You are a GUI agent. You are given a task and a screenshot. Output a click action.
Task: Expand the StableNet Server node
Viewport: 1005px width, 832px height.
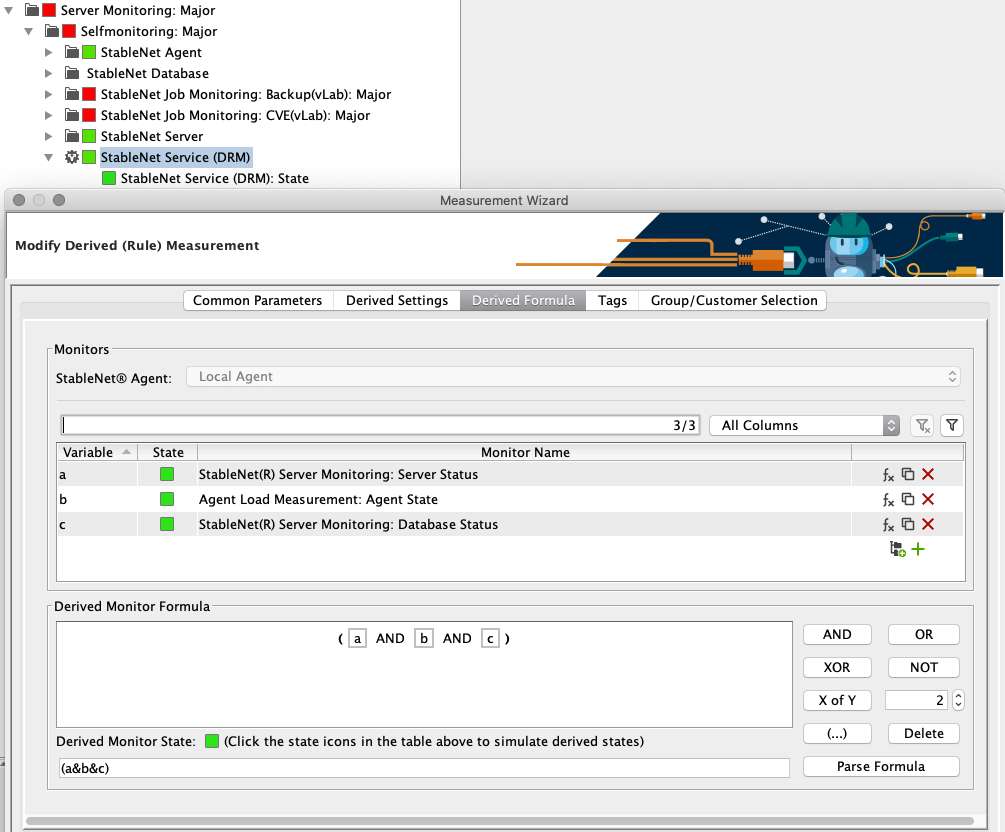[49, 137]
